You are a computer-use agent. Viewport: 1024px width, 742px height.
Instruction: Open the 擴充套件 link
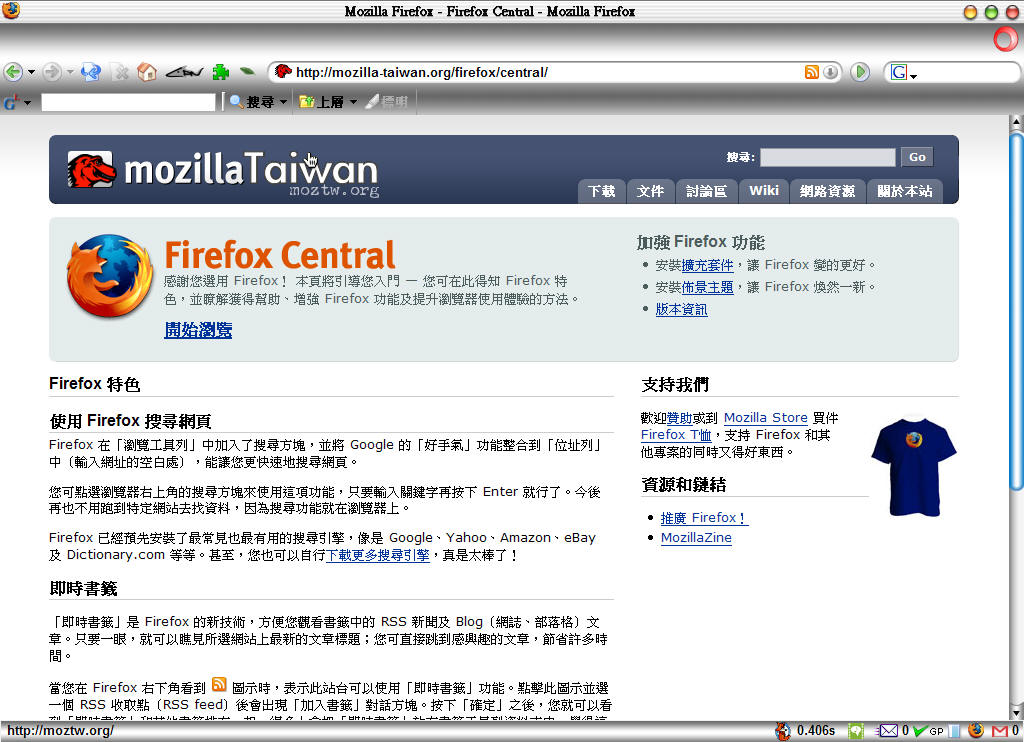pyautogui.click(x=707, y=265)
